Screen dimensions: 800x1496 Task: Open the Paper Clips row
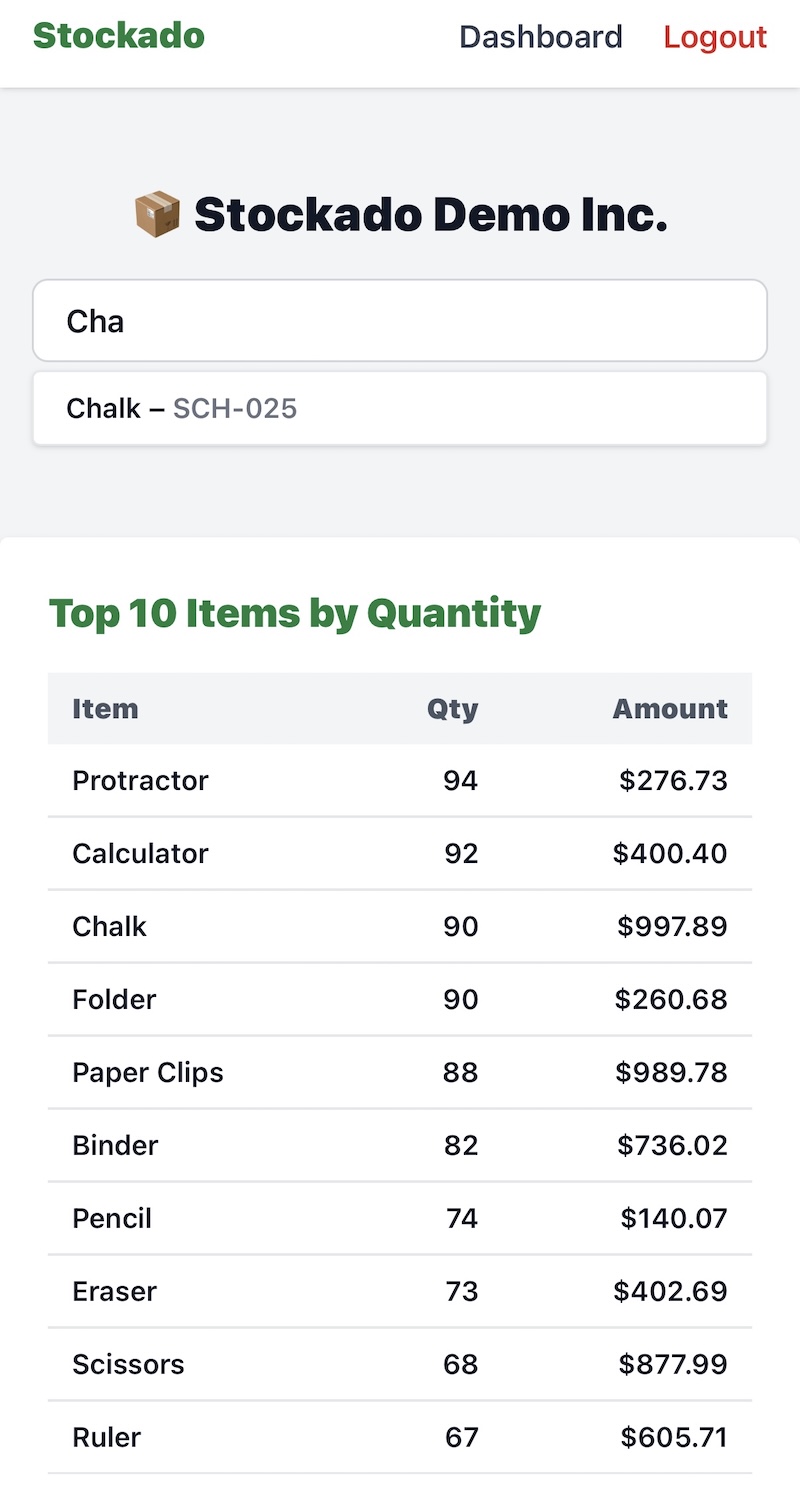click(x=400, y=1073)
